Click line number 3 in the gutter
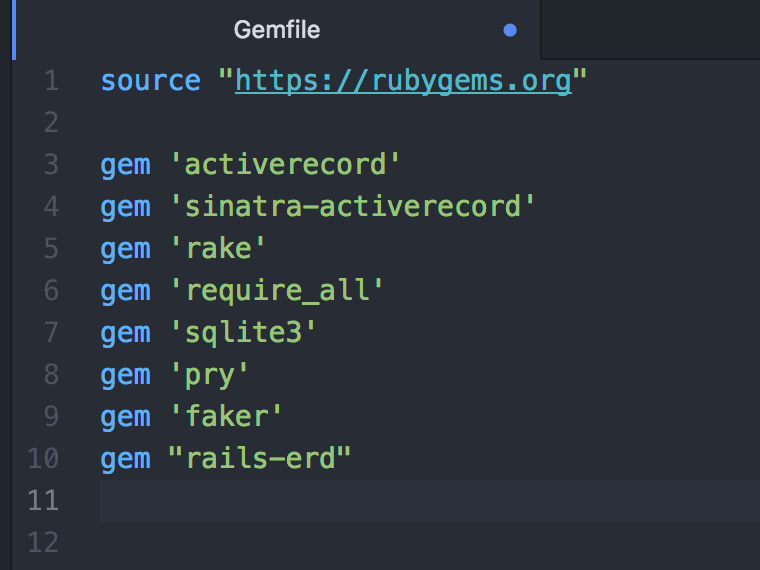Screen dimensions: 760x570 [51, 165]
